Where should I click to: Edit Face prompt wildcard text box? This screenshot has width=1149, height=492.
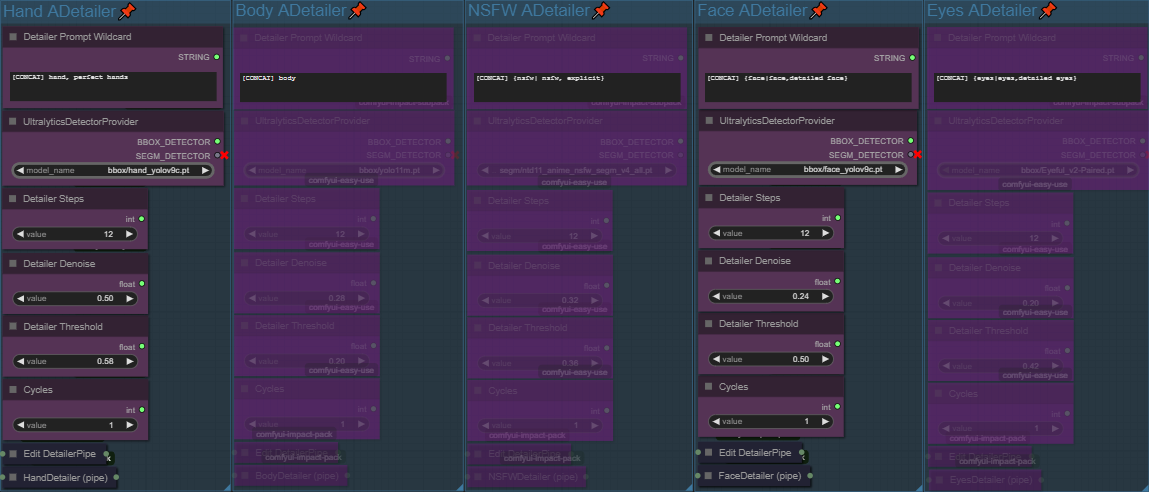pos(808,87)
